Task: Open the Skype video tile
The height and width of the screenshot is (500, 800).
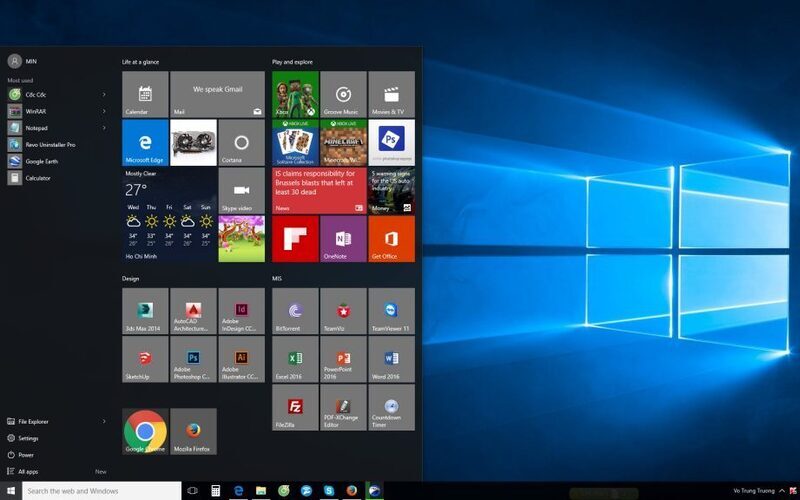Action: pos(241,191)
